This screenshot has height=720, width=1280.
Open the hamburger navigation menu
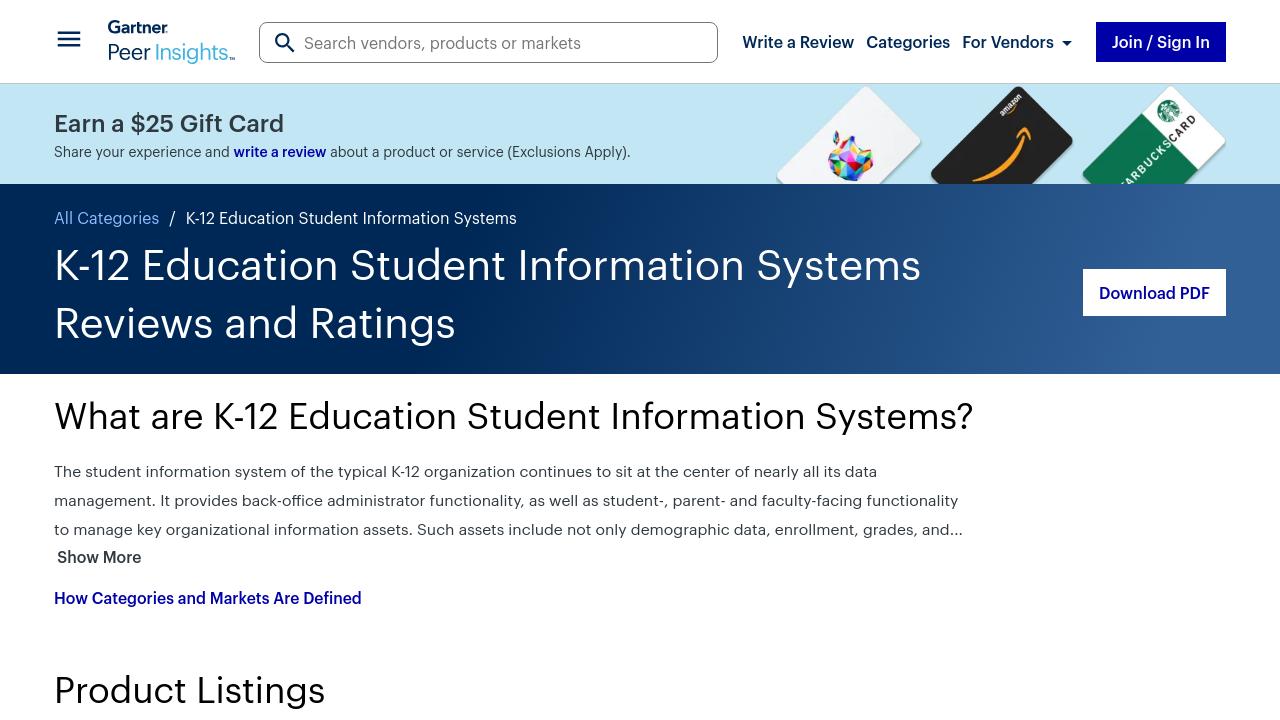point(69,40)
